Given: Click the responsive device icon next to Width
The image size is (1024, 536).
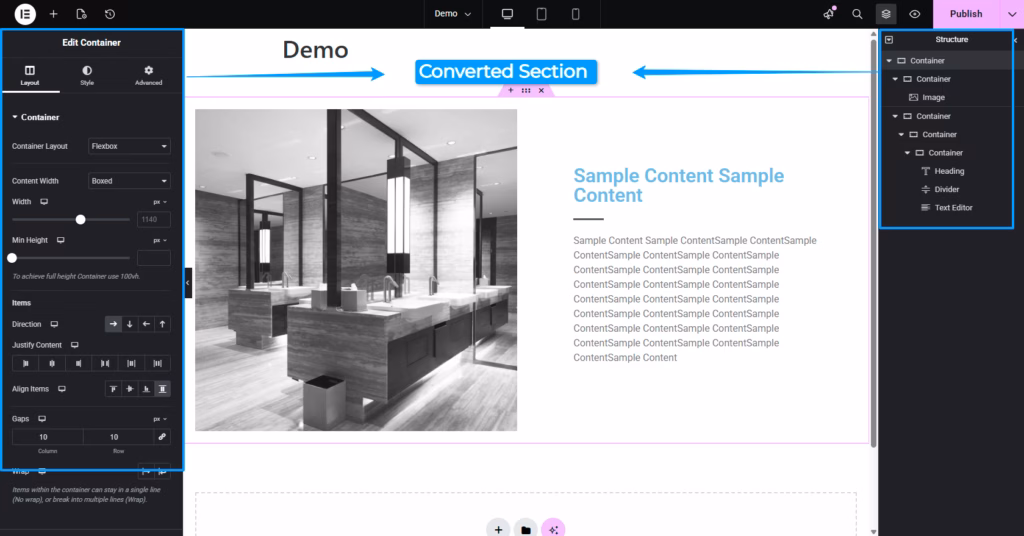Looking at the screenshot, I should point(44,202).
